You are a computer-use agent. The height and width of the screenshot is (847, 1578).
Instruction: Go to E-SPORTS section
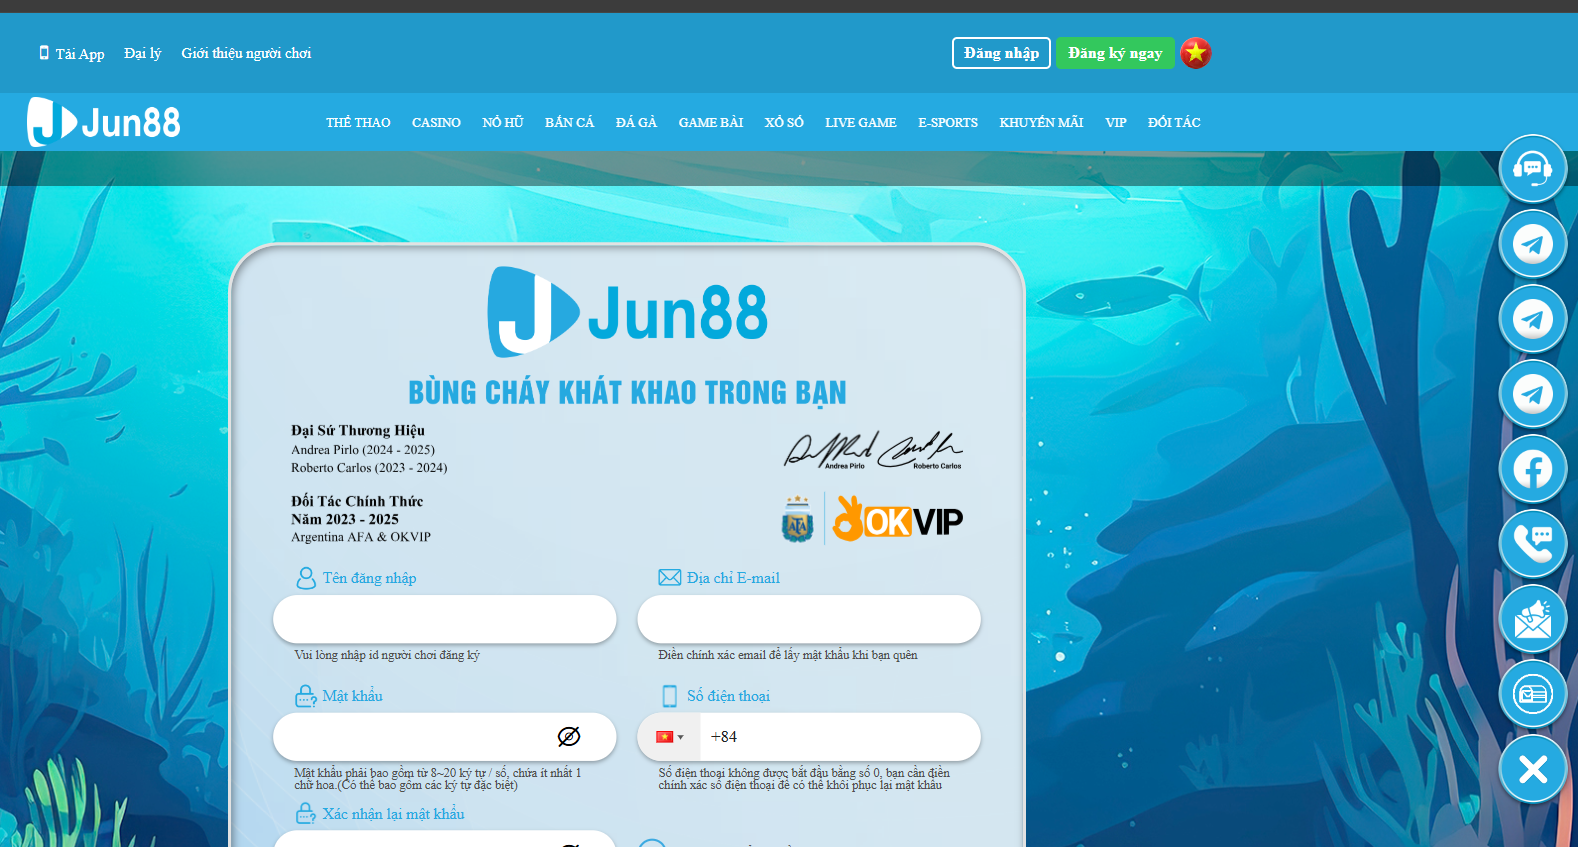948,122
